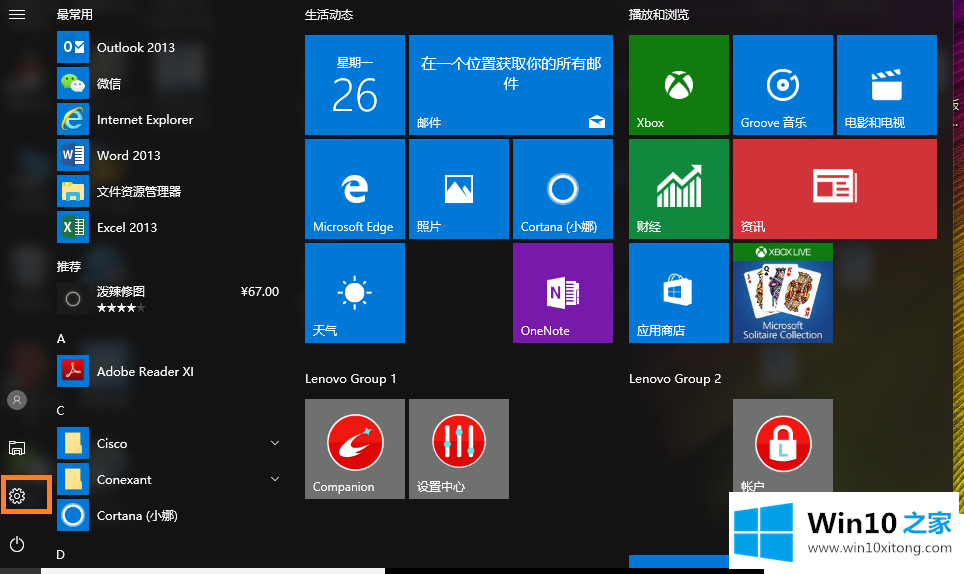Open WeChat (微信) app

(169, 83)
